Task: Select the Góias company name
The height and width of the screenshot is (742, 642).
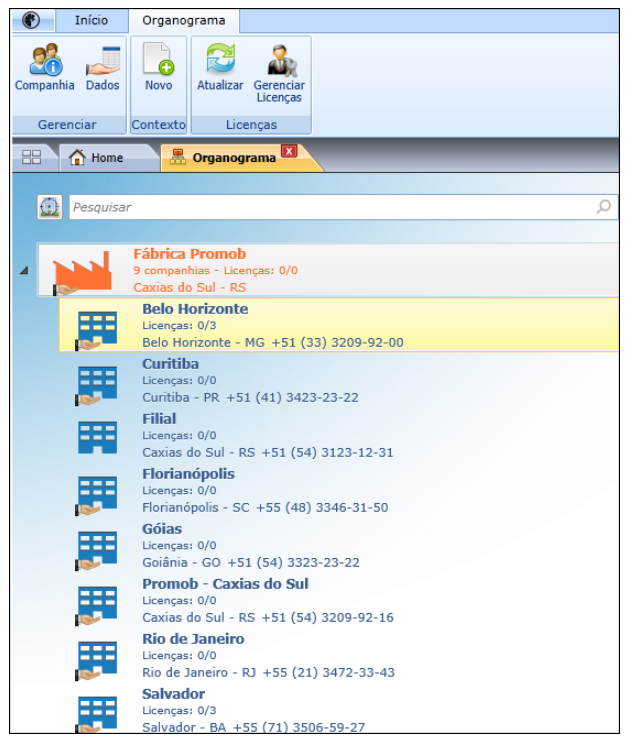Action: (162, 529)
